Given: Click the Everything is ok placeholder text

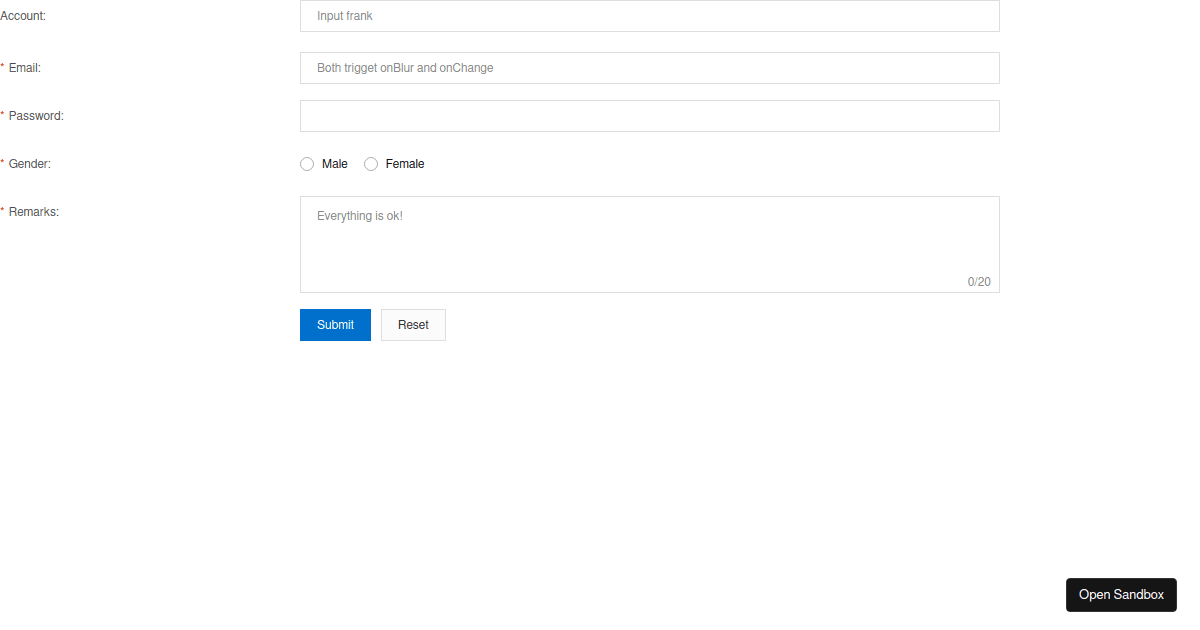Looking at the screenshot, I should [359, 215].
